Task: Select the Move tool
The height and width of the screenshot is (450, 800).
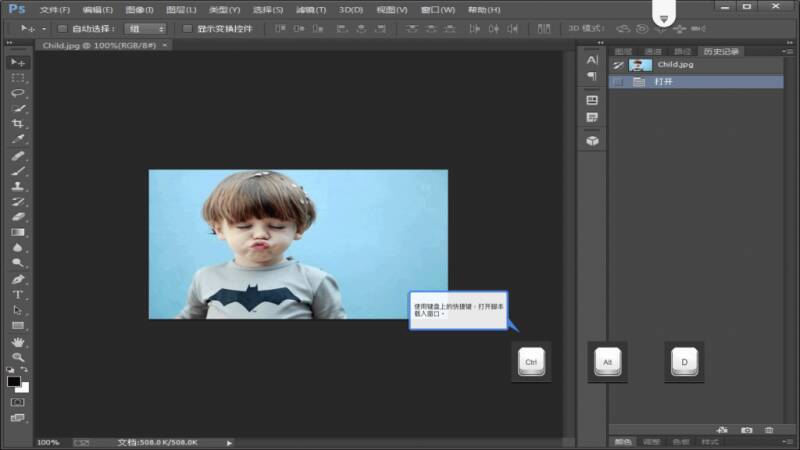Action: click(18, 62)
